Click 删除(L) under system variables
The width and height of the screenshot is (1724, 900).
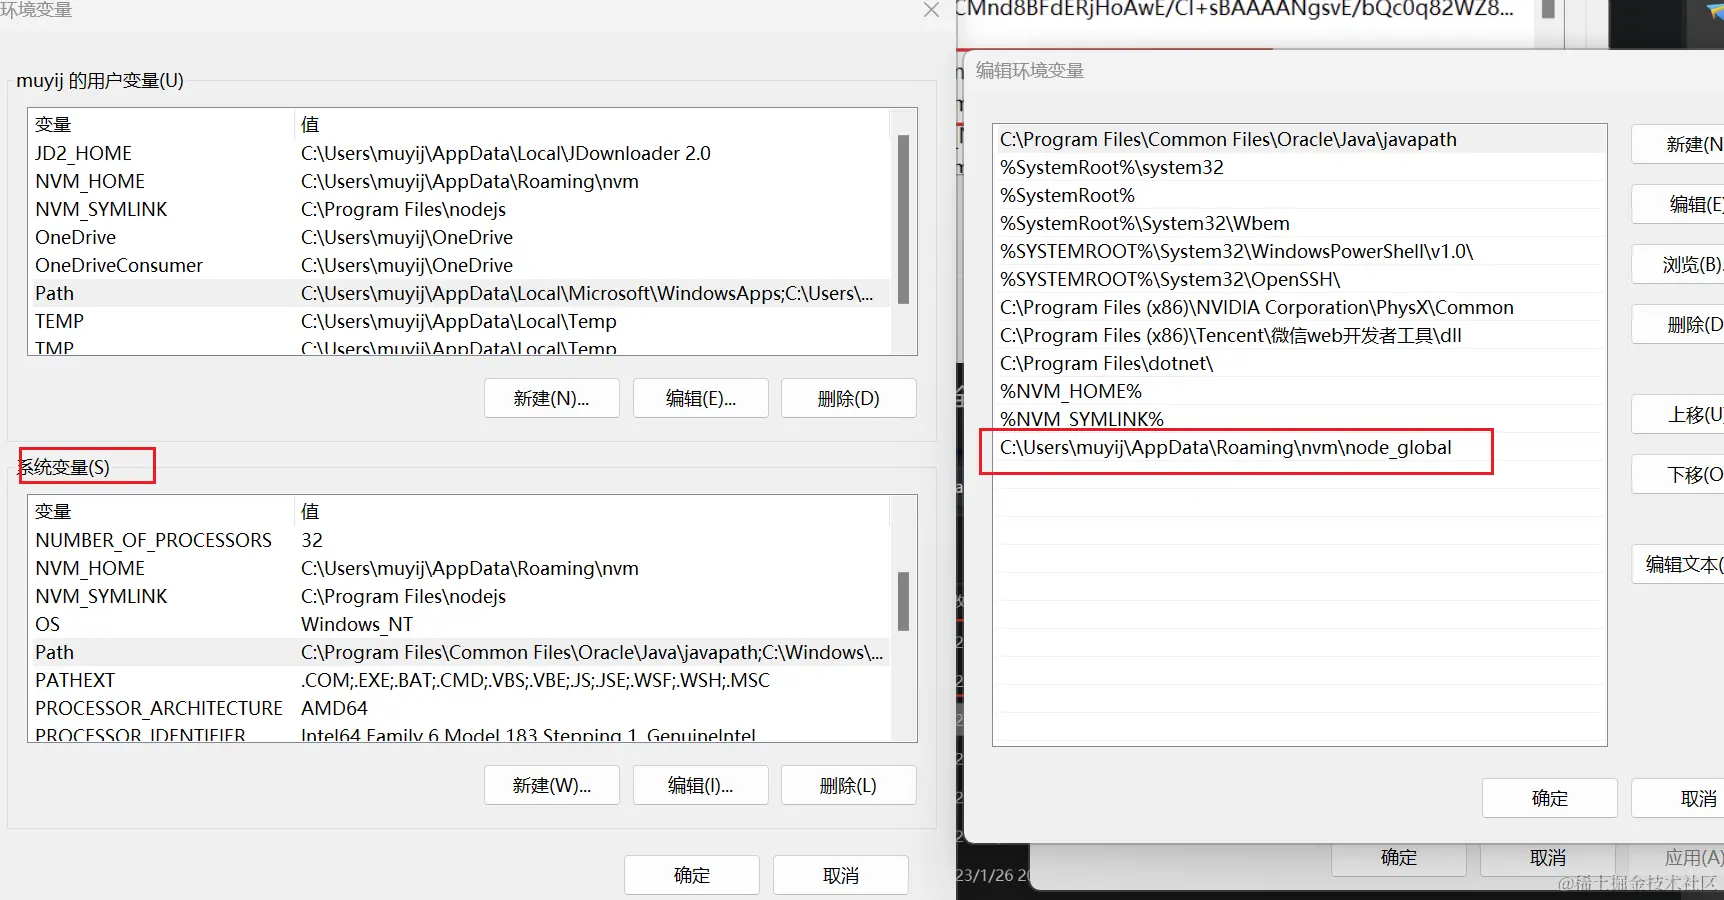coord(849,785)
